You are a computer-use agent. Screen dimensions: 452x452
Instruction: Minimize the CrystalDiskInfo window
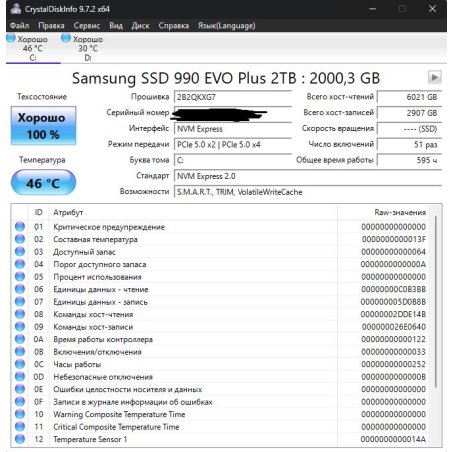[373, 9]
